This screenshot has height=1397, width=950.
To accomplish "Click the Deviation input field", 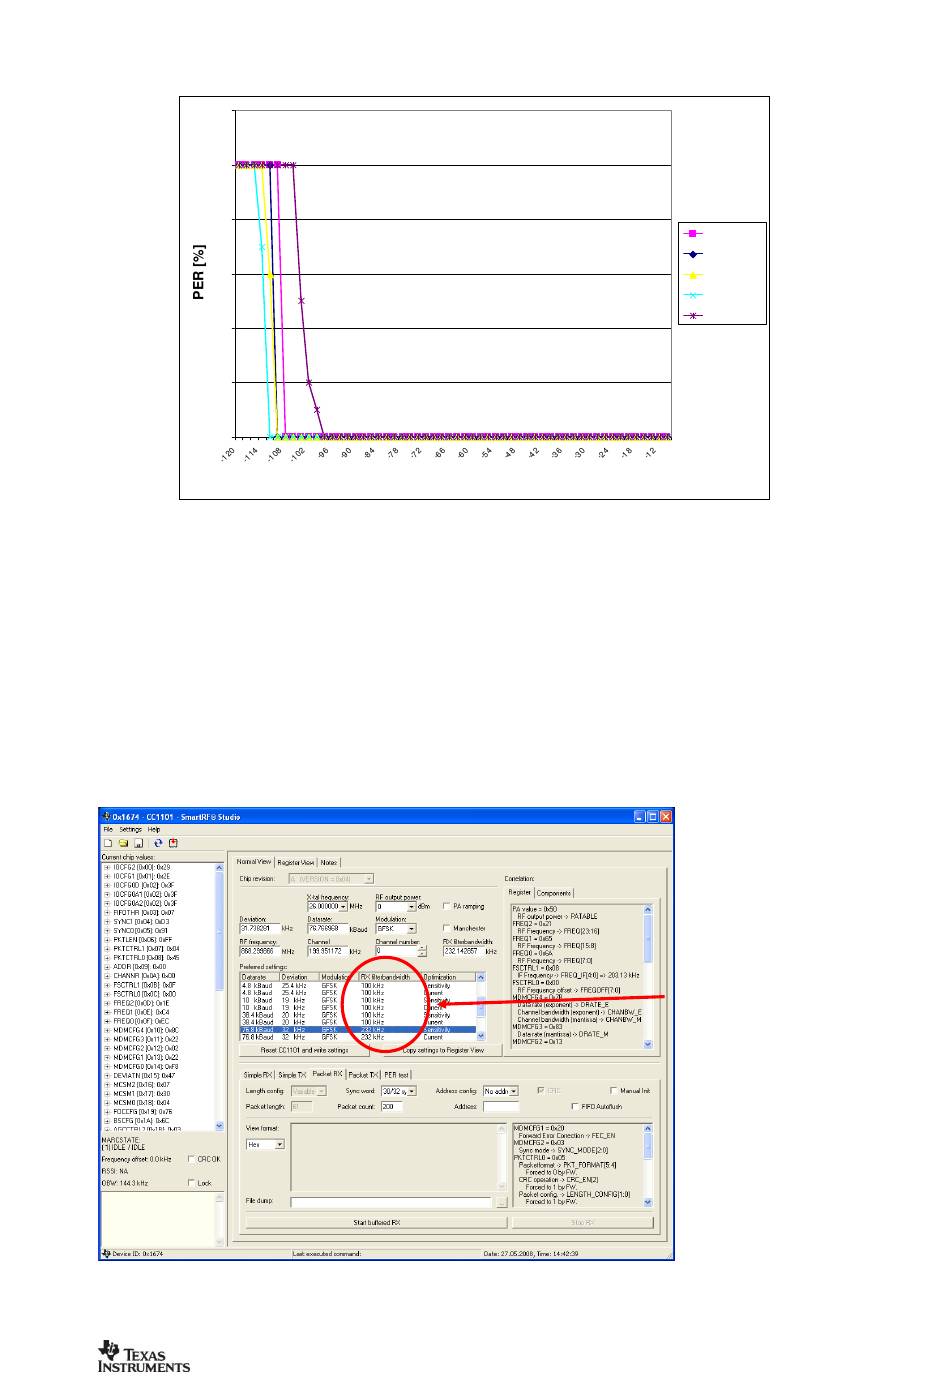I will pos(259,929).
